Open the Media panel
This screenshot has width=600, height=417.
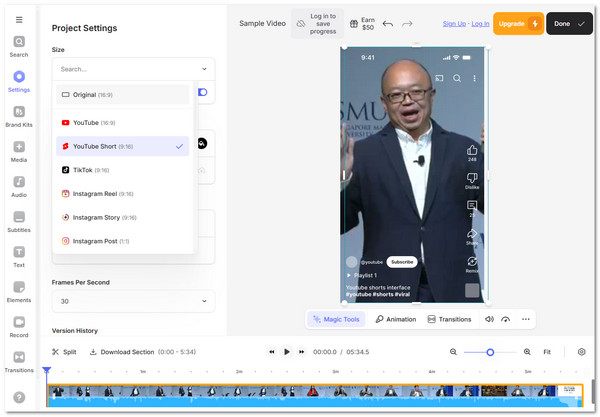click(19, 151)
